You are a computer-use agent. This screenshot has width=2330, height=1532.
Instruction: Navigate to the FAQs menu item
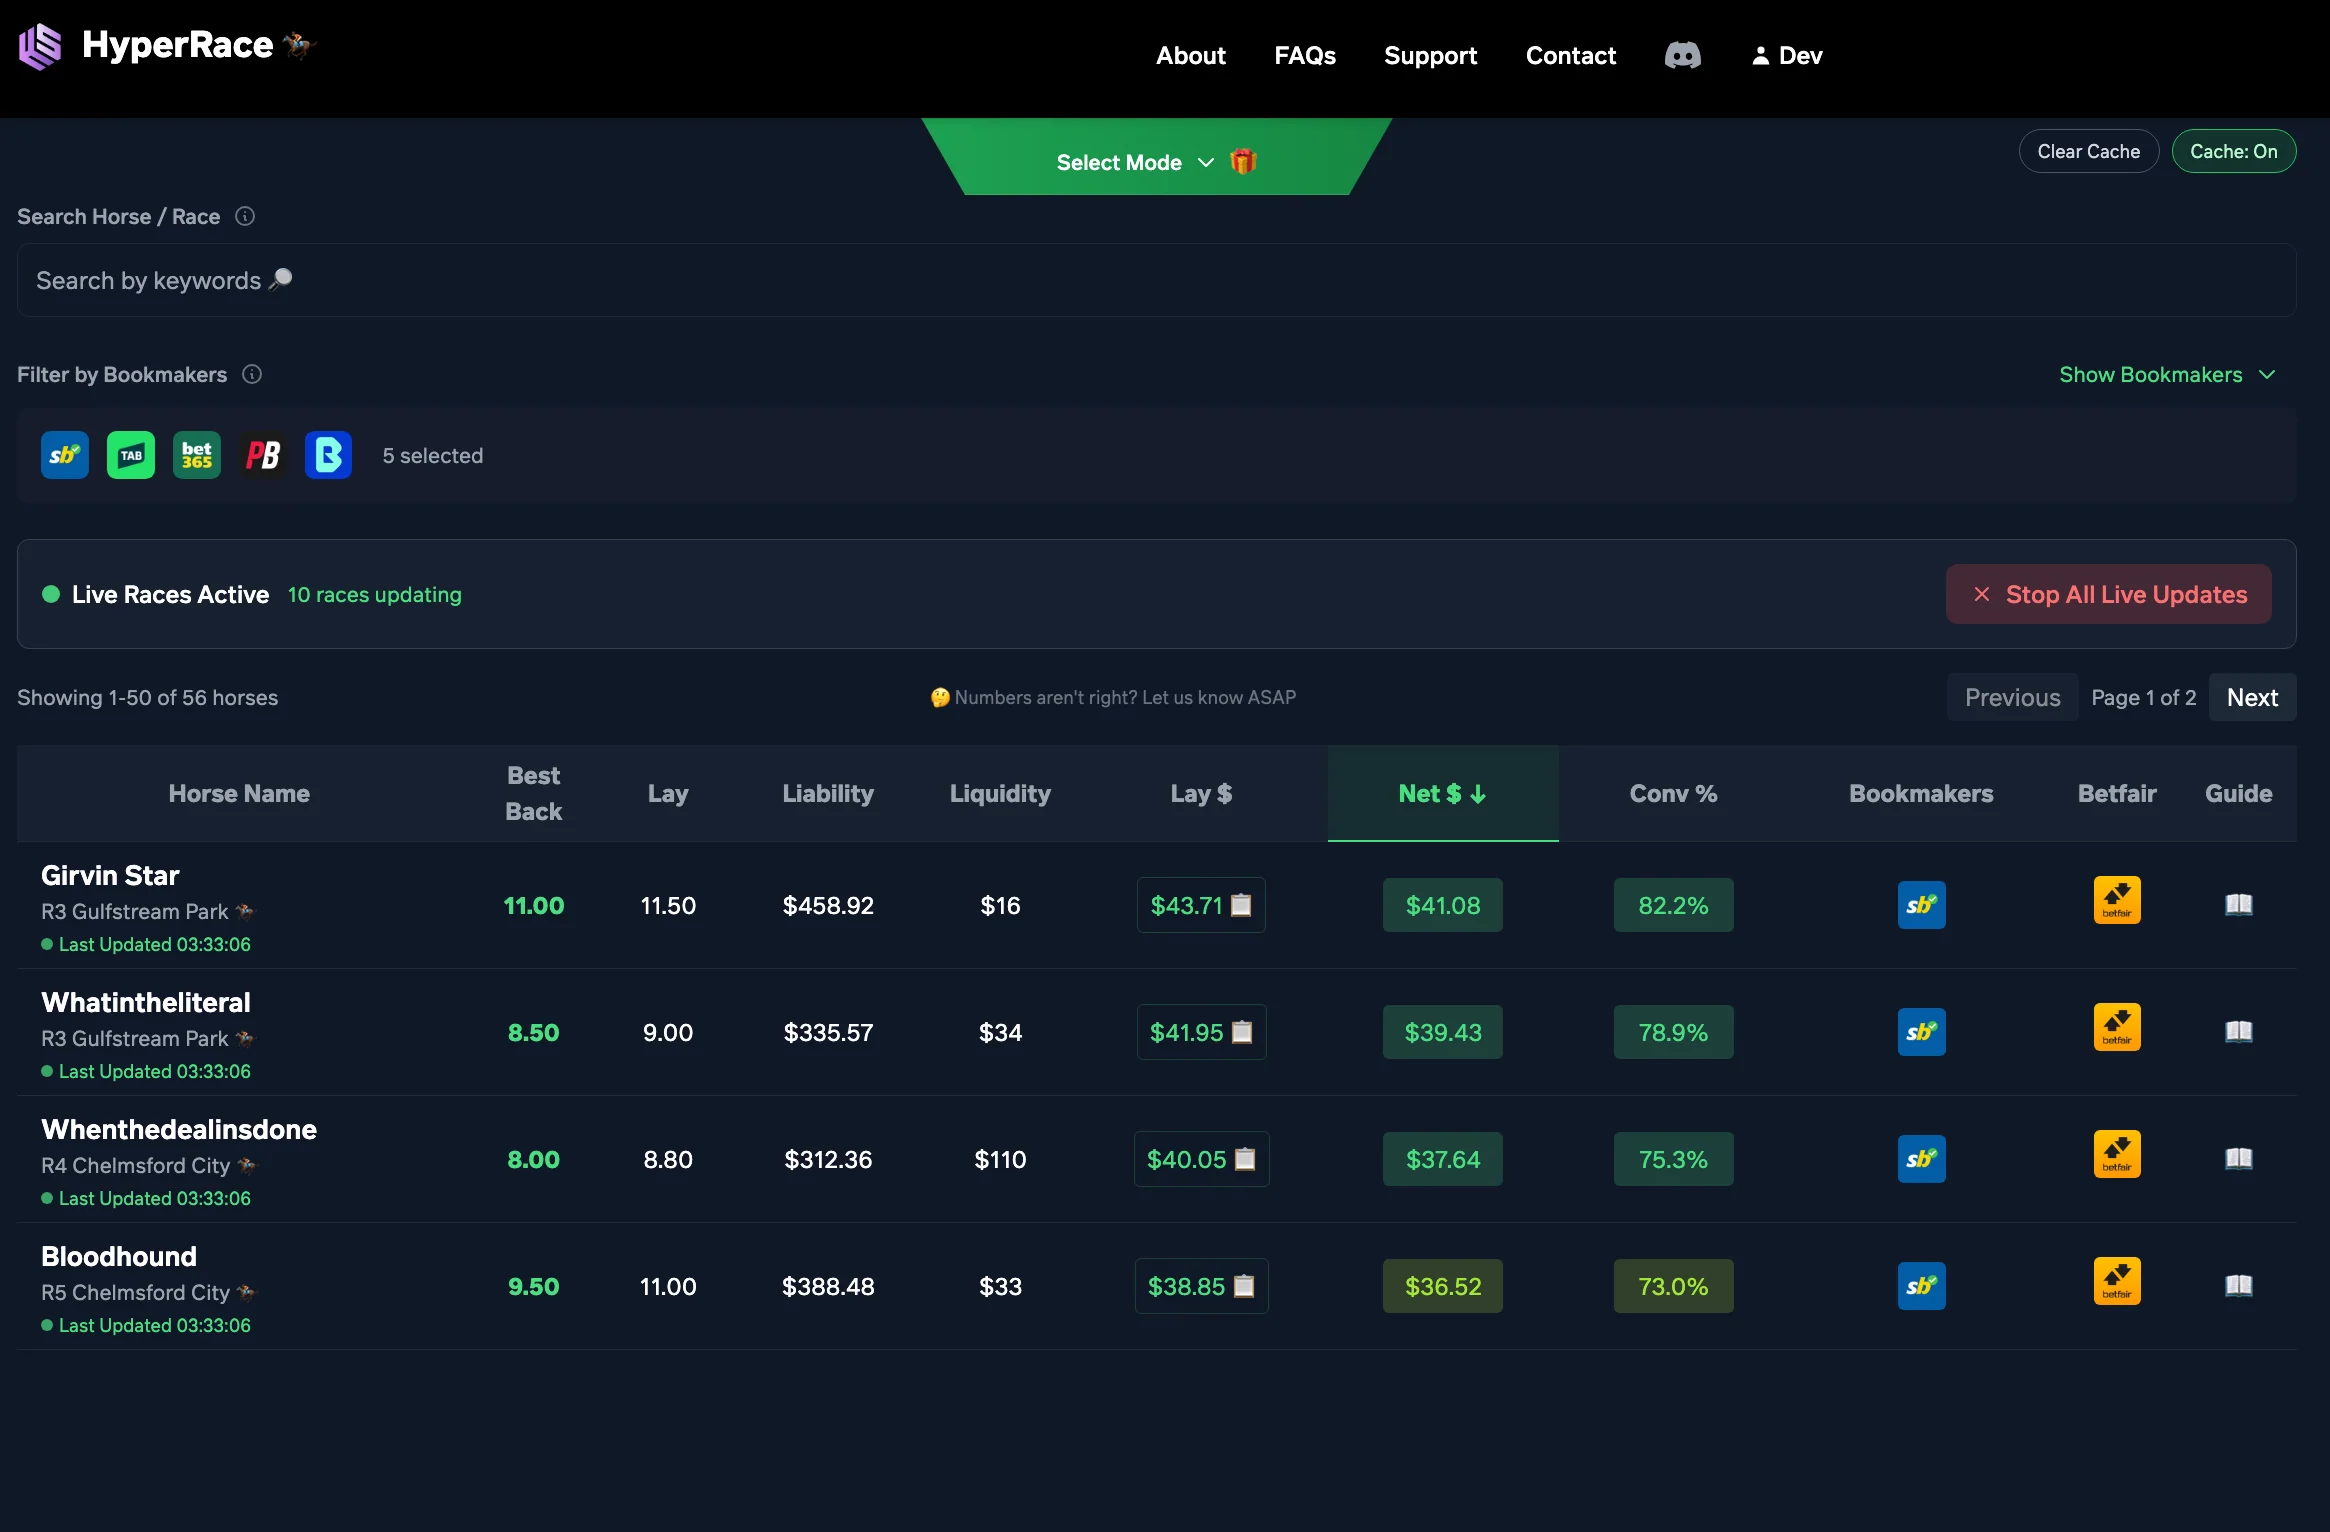click(x=1305, y=55)
